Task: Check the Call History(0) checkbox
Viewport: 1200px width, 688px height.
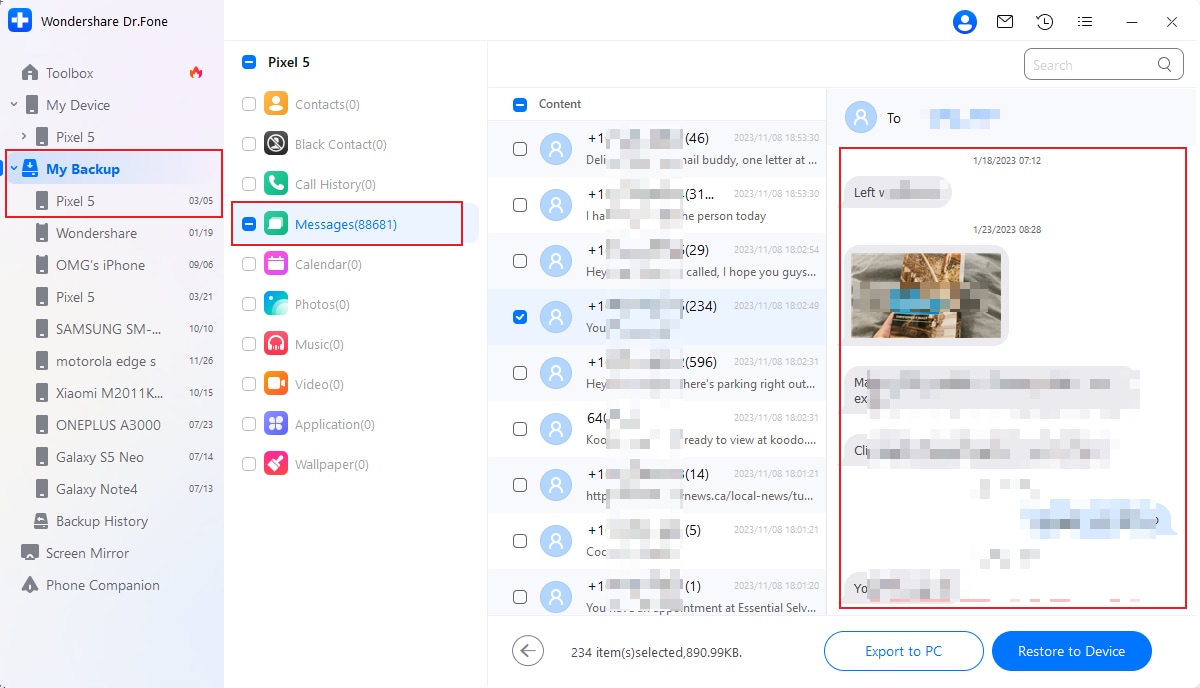Action: [x=249, y=184]
